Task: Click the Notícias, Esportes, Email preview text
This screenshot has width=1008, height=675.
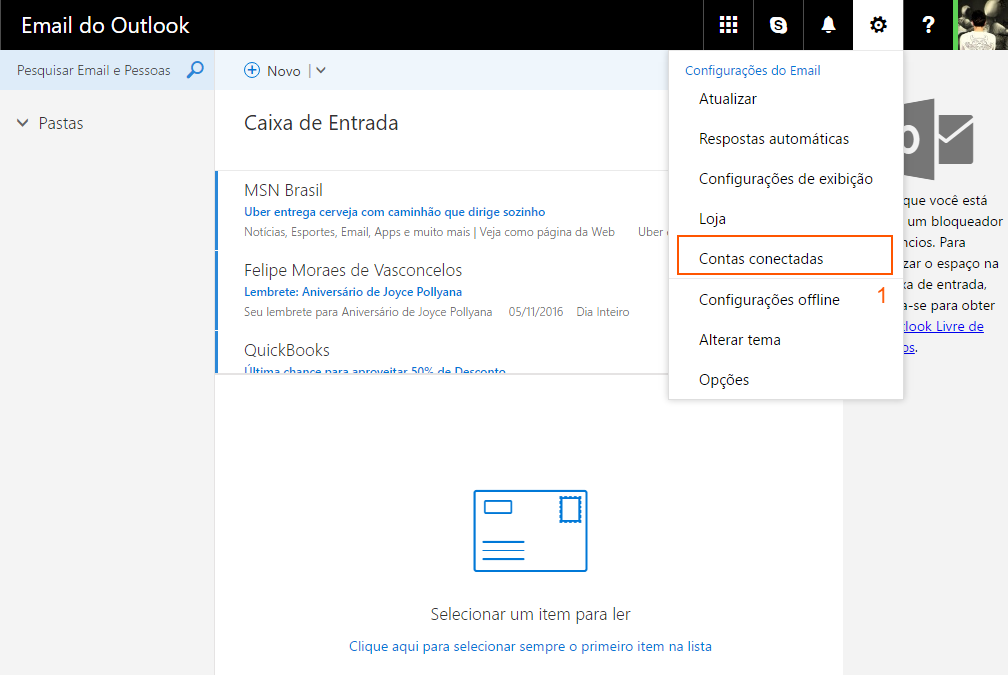Action: [x=429, y=232]
